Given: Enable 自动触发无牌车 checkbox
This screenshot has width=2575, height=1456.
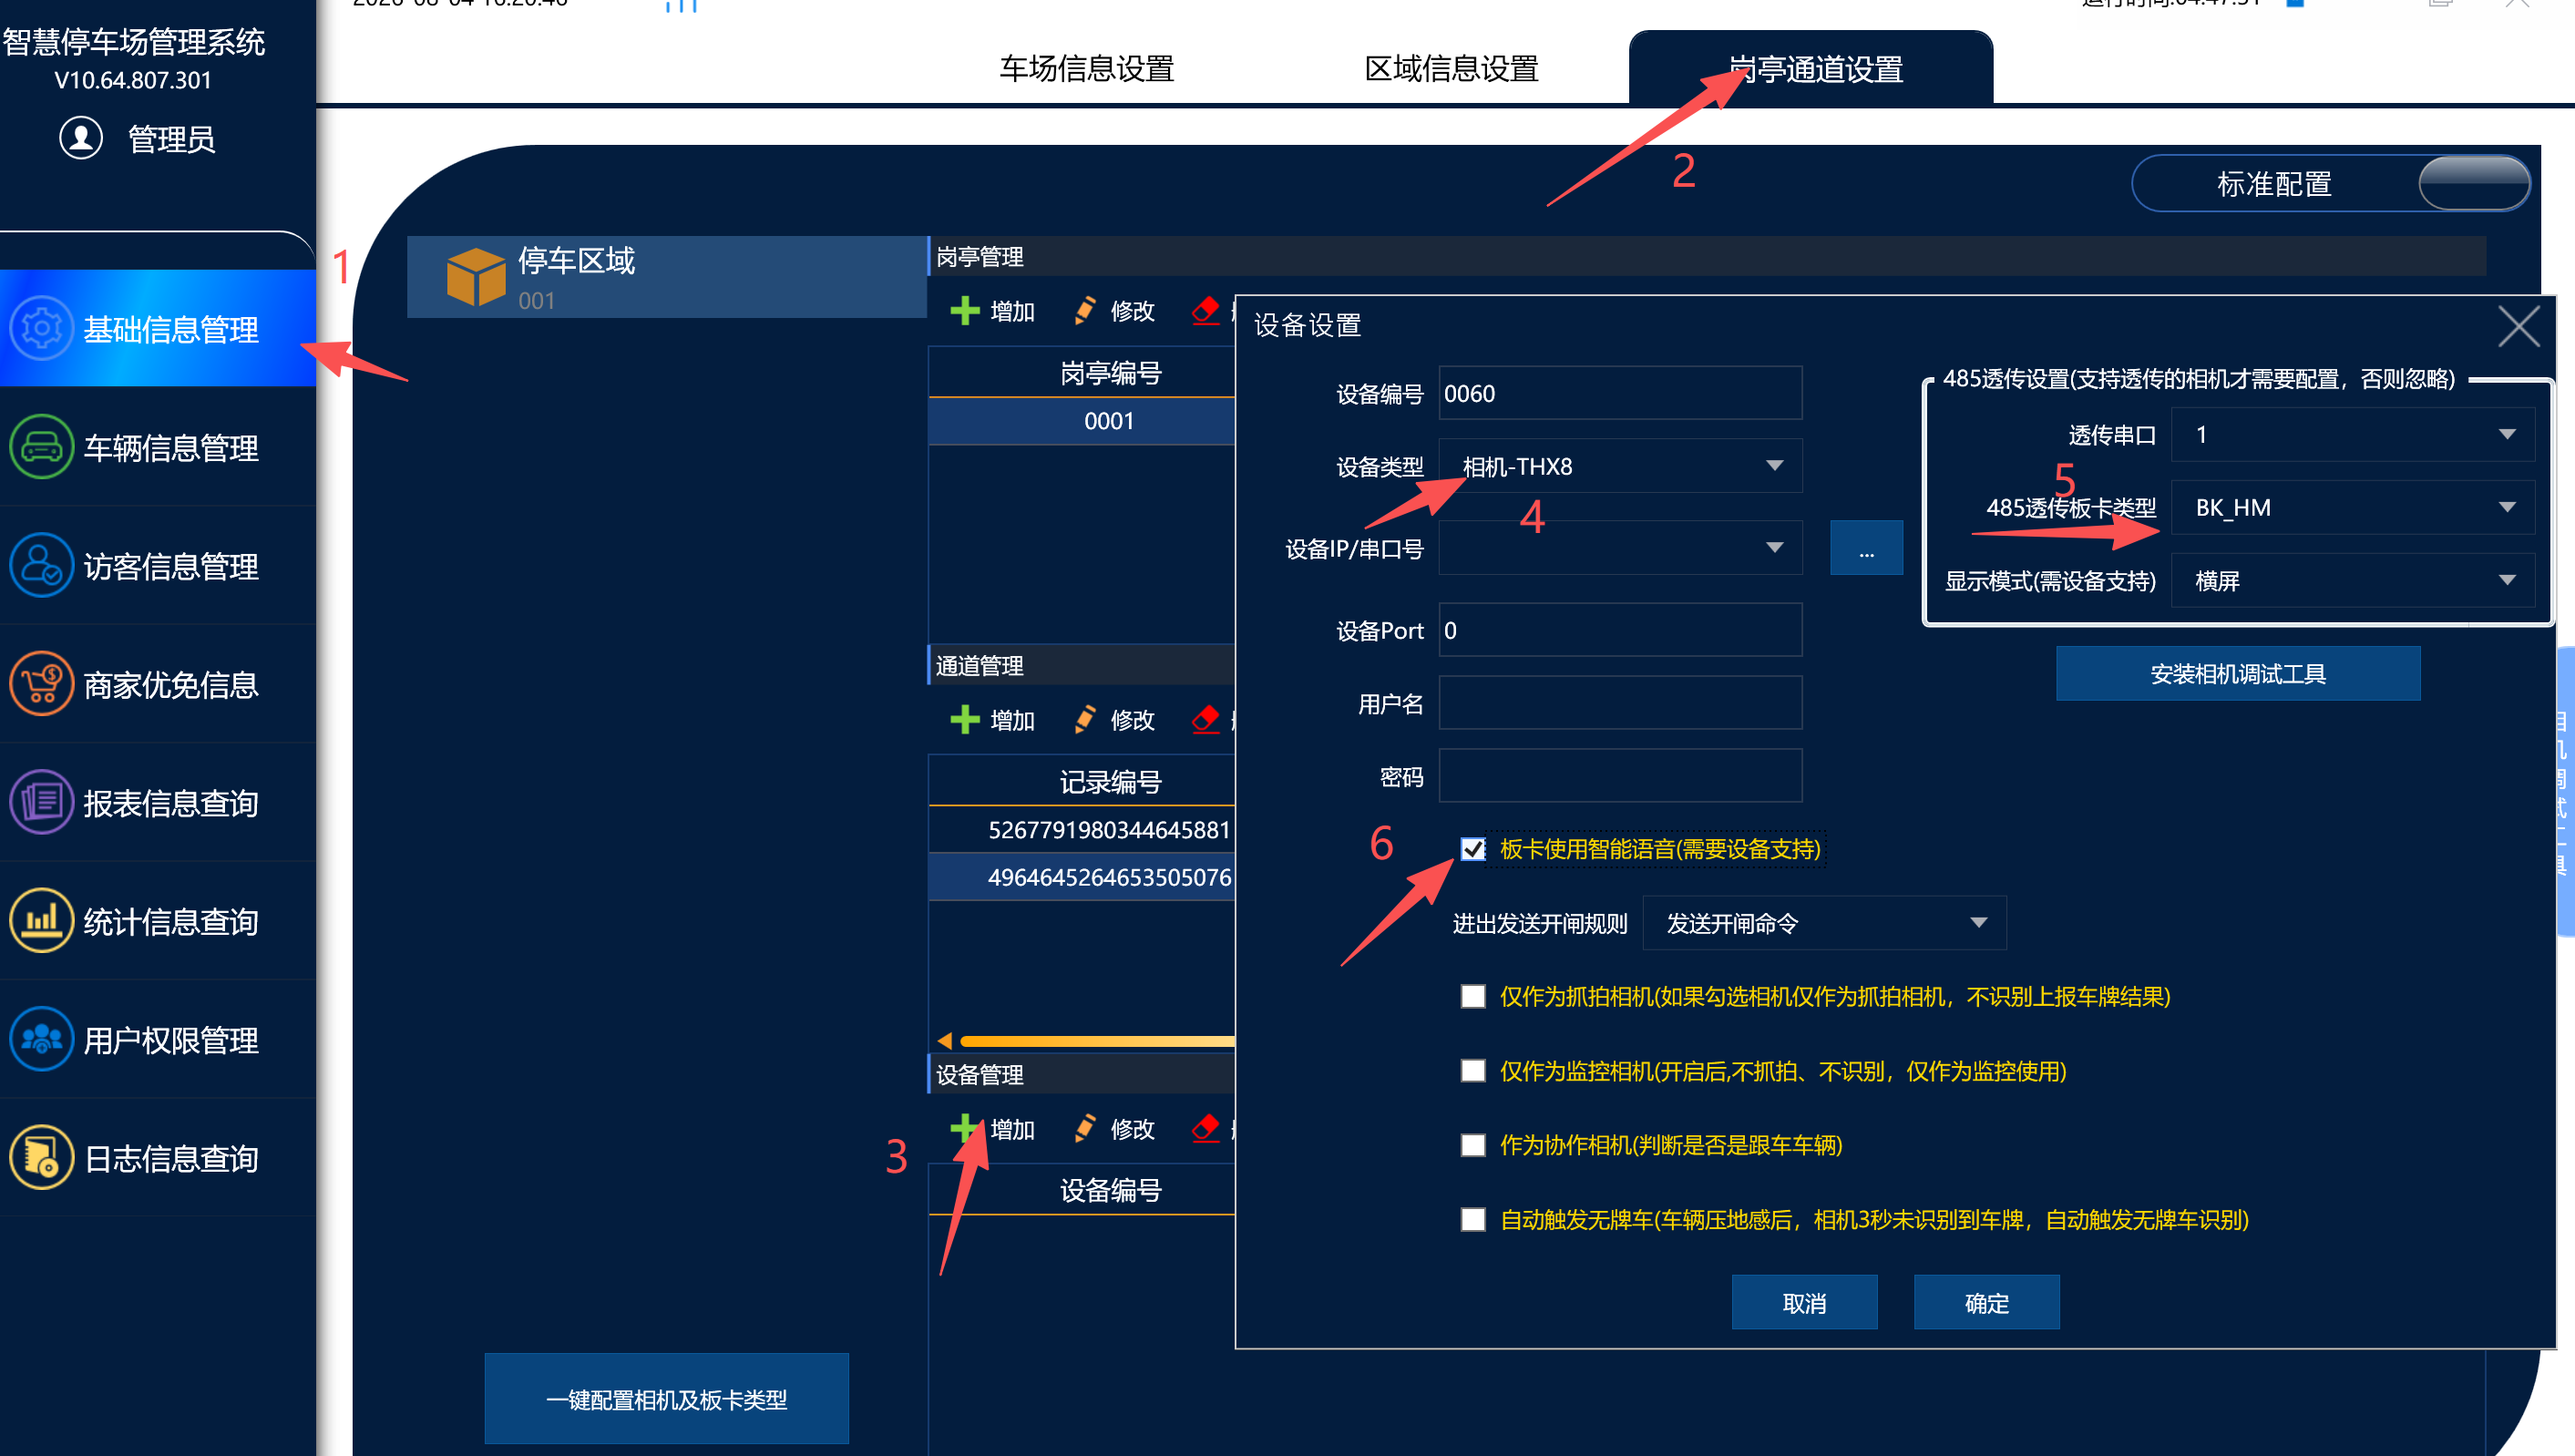Looking at the screenshot, I should 1473,1220.
